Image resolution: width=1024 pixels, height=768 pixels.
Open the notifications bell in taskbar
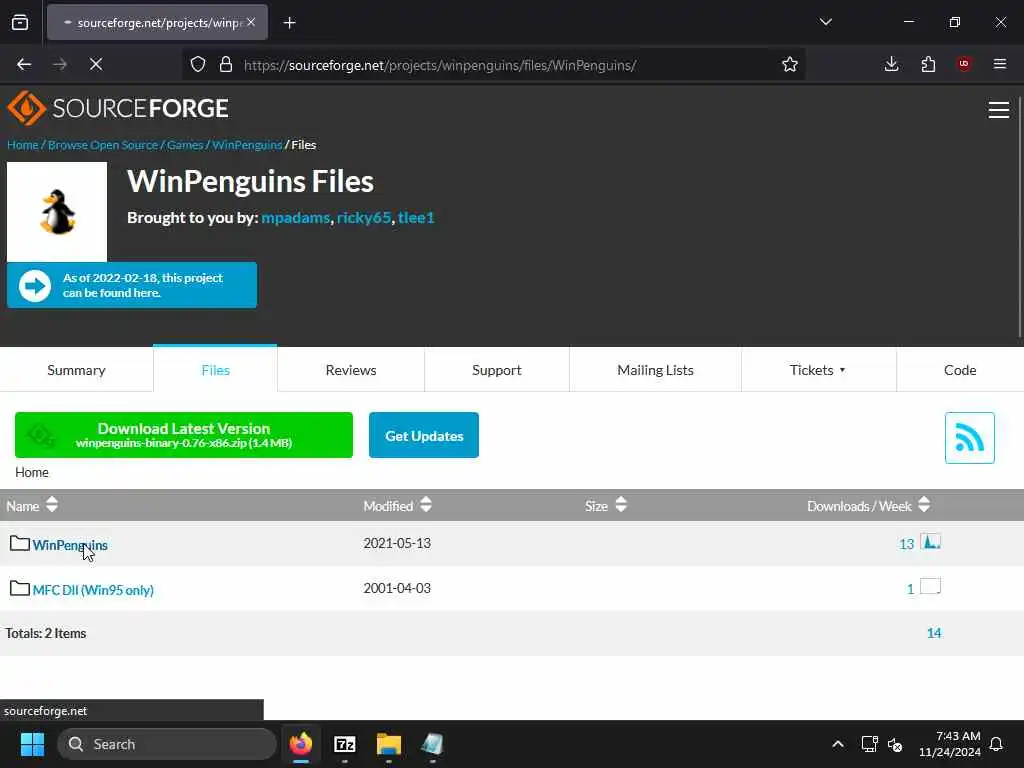coord(997,744)
